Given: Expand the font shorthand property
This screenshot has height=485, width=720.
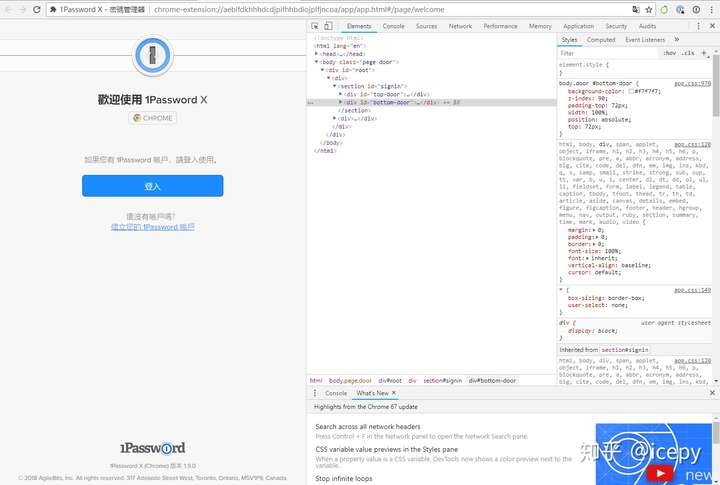Looking at the screenshot, I should pos(586,259).
